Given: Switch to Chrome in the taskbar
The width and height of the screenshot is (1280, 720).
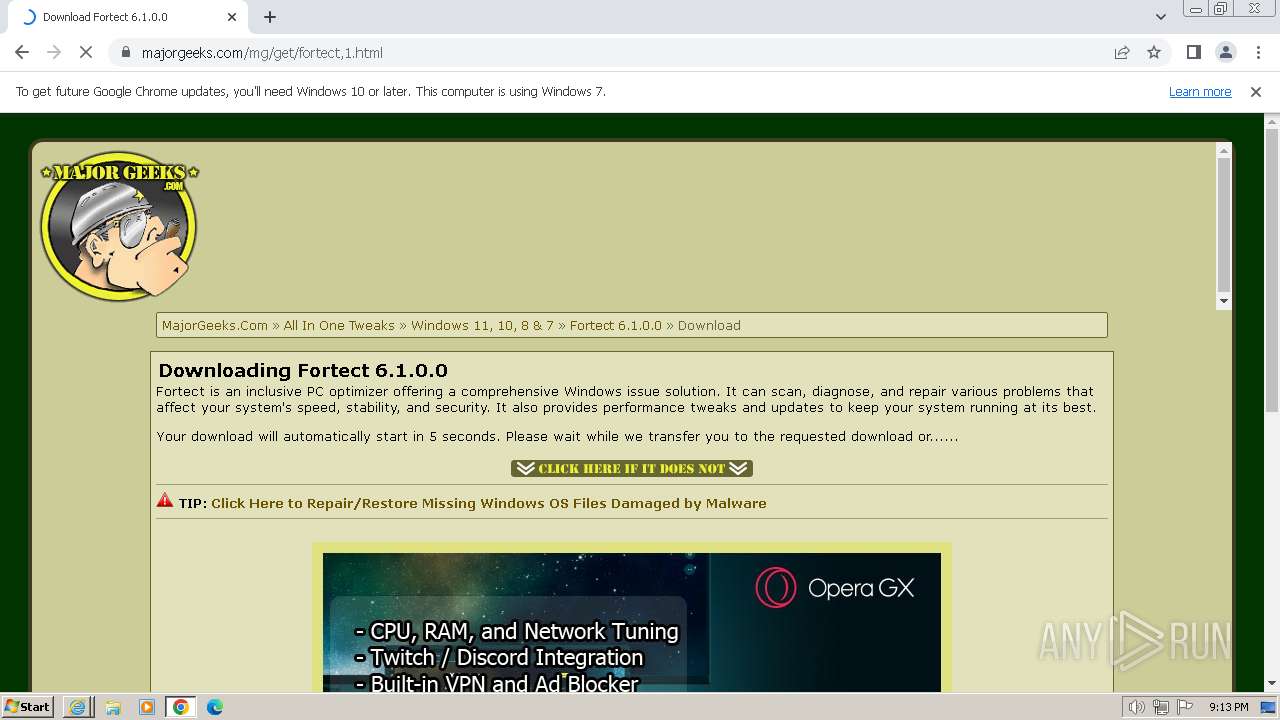Looking at the screenshot, I should click(x=181, y=707).
